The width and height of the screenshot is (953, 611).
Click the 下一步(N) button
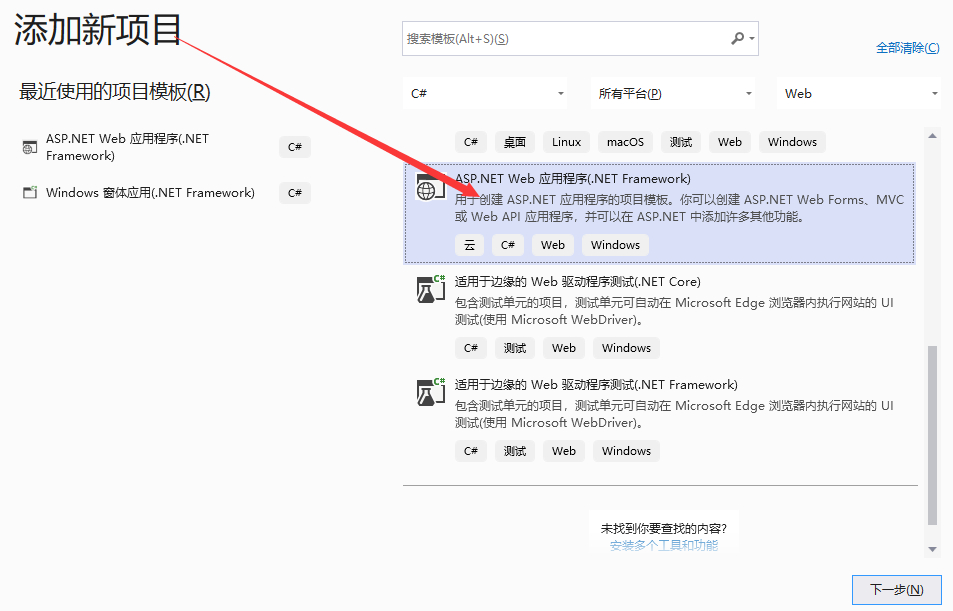(x=896, y=590)
